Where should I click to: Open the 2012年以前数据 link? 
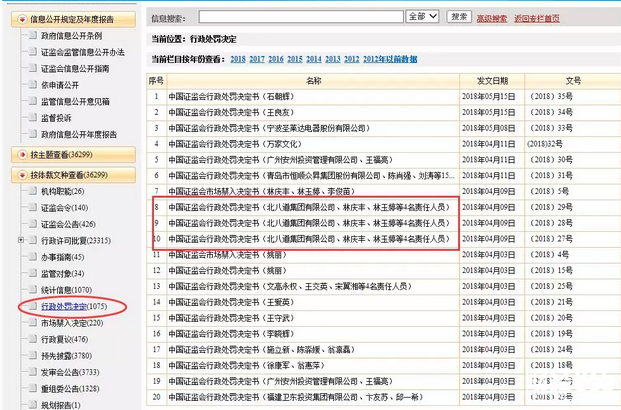390,59
